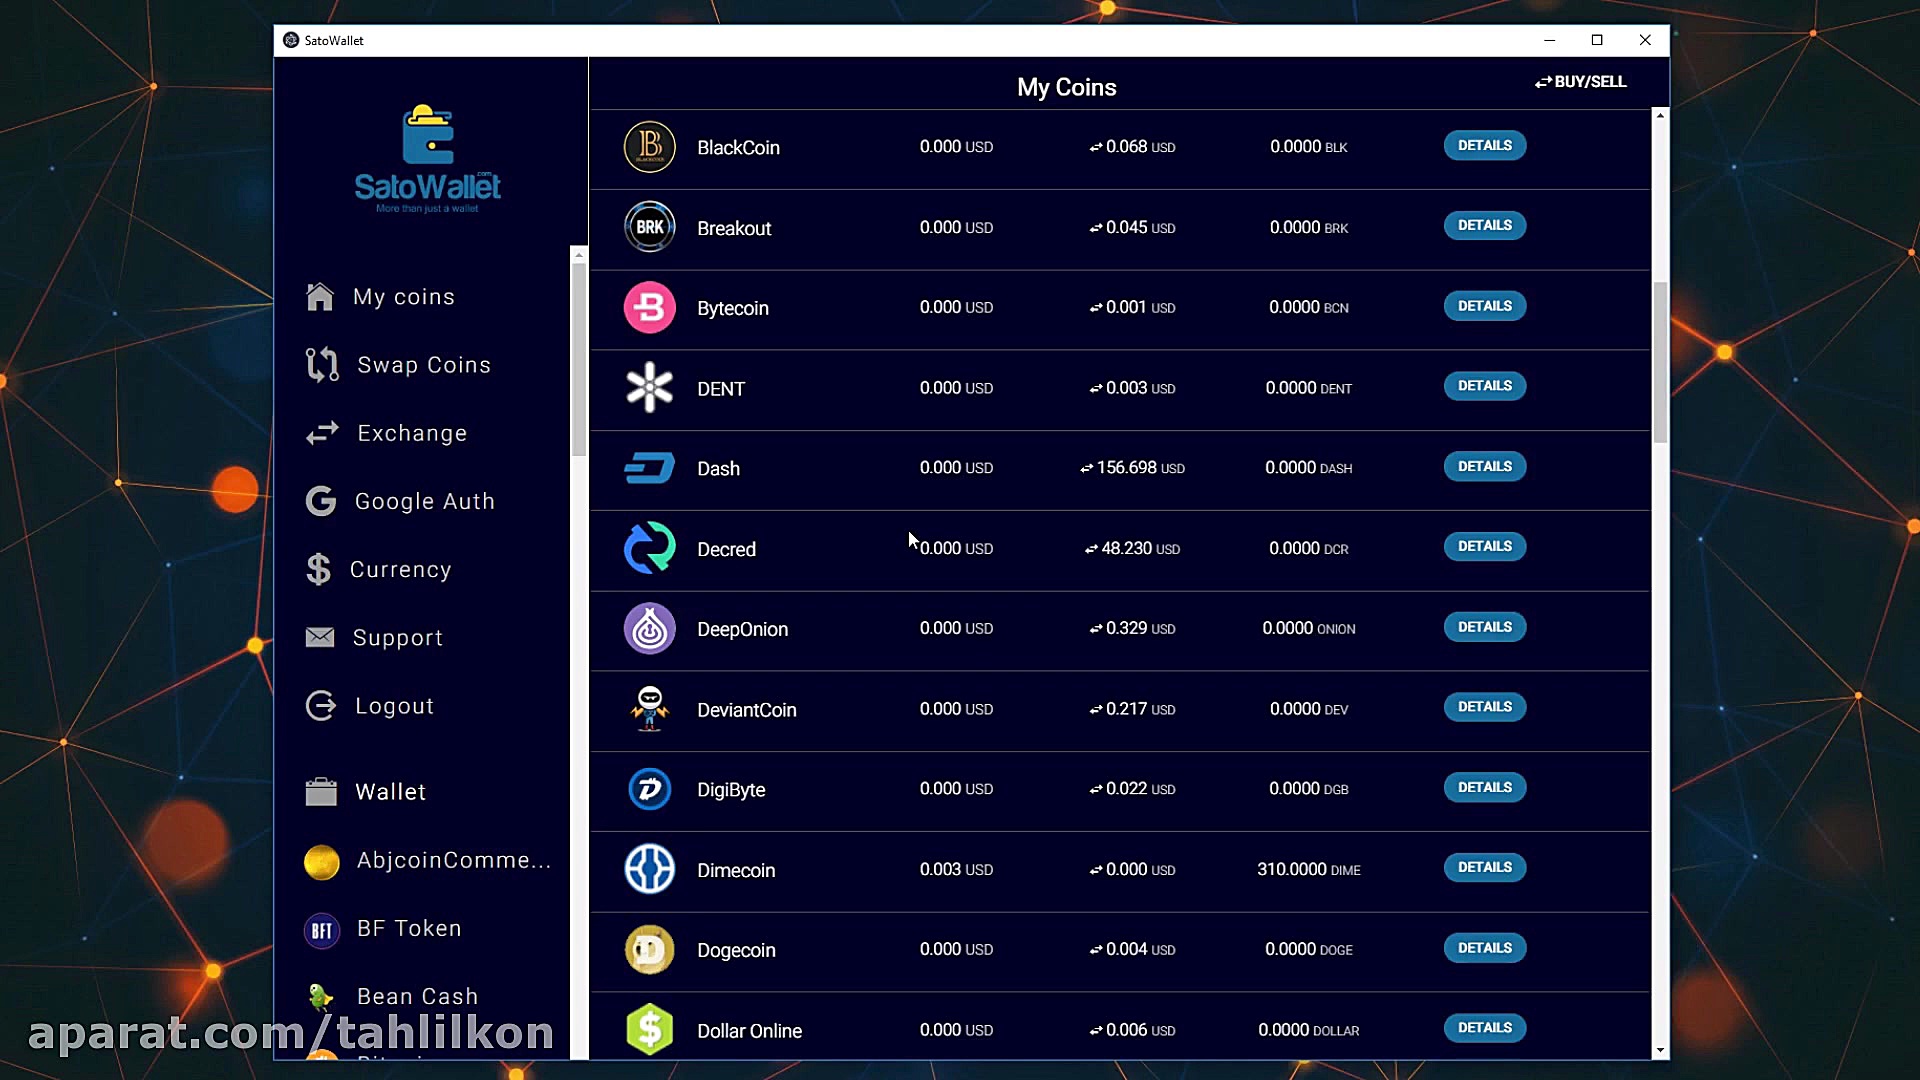Click the sidebar vertical scrollbar thumb
The width and height of the screenshot is (1920, 1080).
(x=579, y=360)
